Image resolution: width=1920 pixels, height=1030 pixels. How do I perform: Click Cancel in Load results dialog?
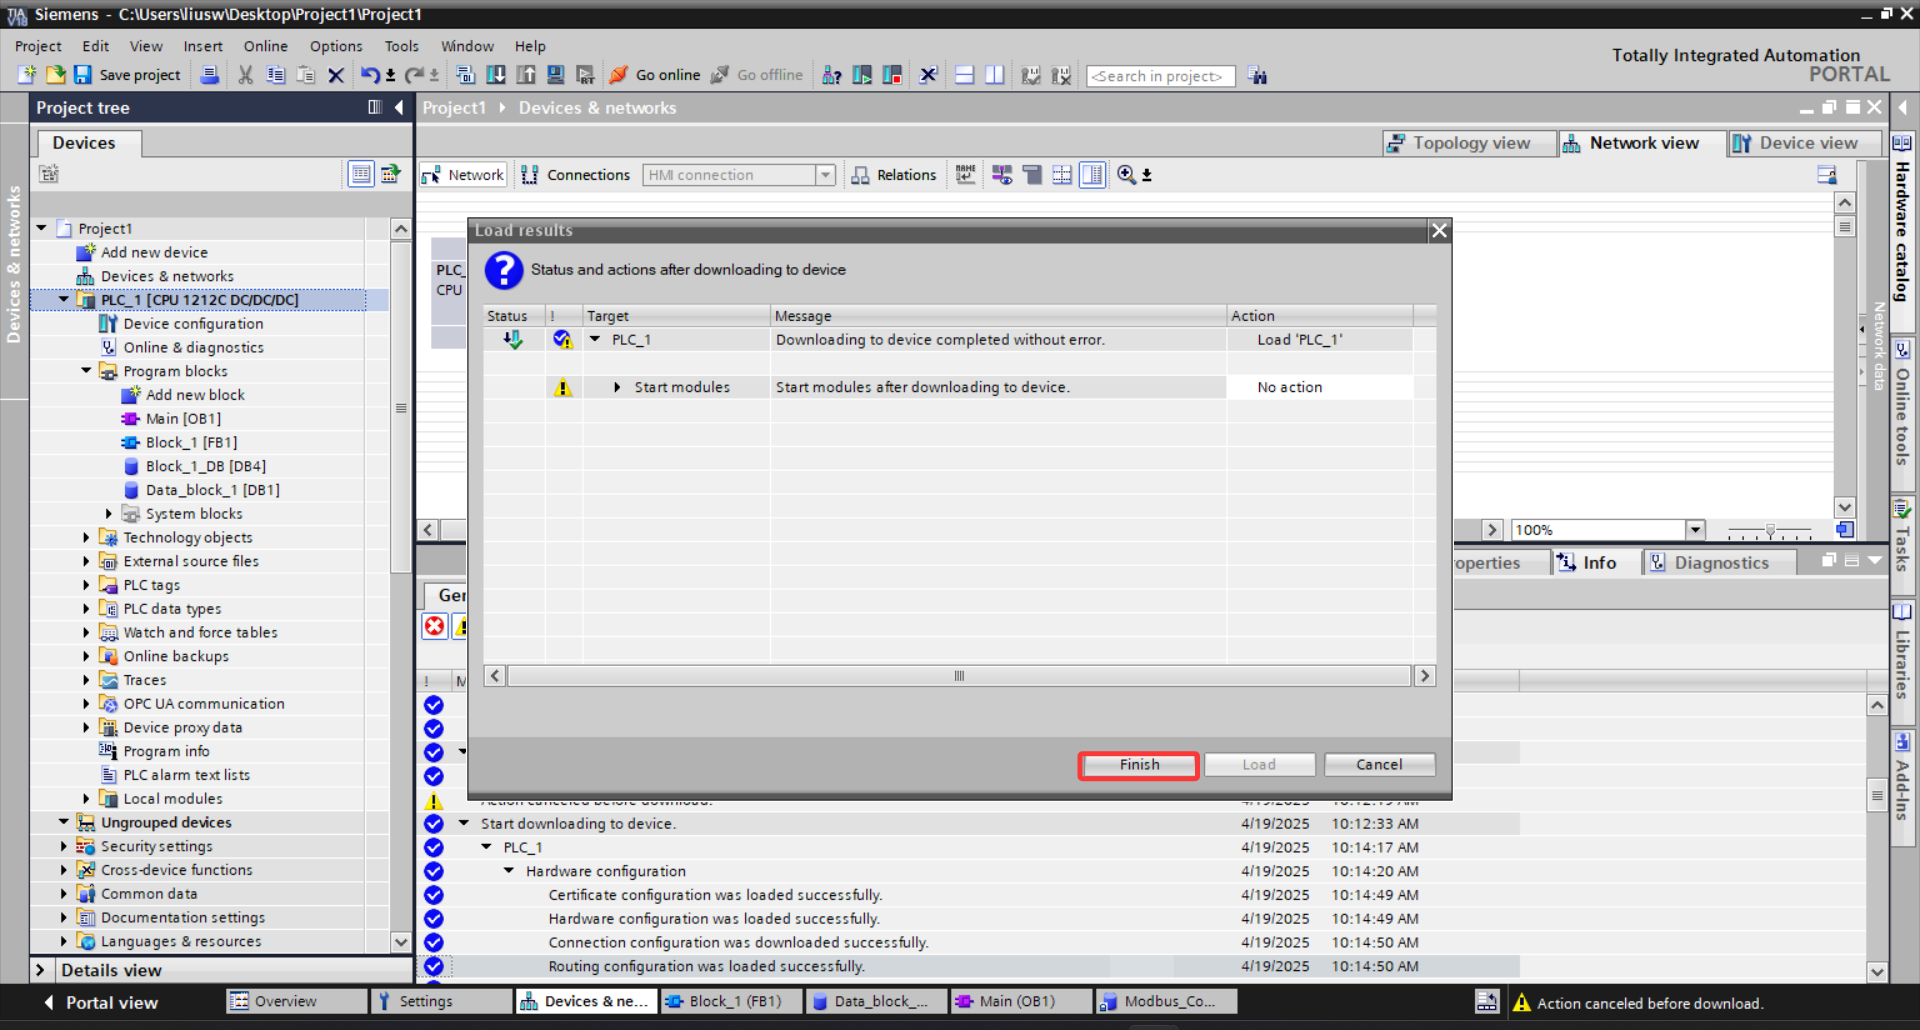pyautogui.click(x=1379, y=765)
